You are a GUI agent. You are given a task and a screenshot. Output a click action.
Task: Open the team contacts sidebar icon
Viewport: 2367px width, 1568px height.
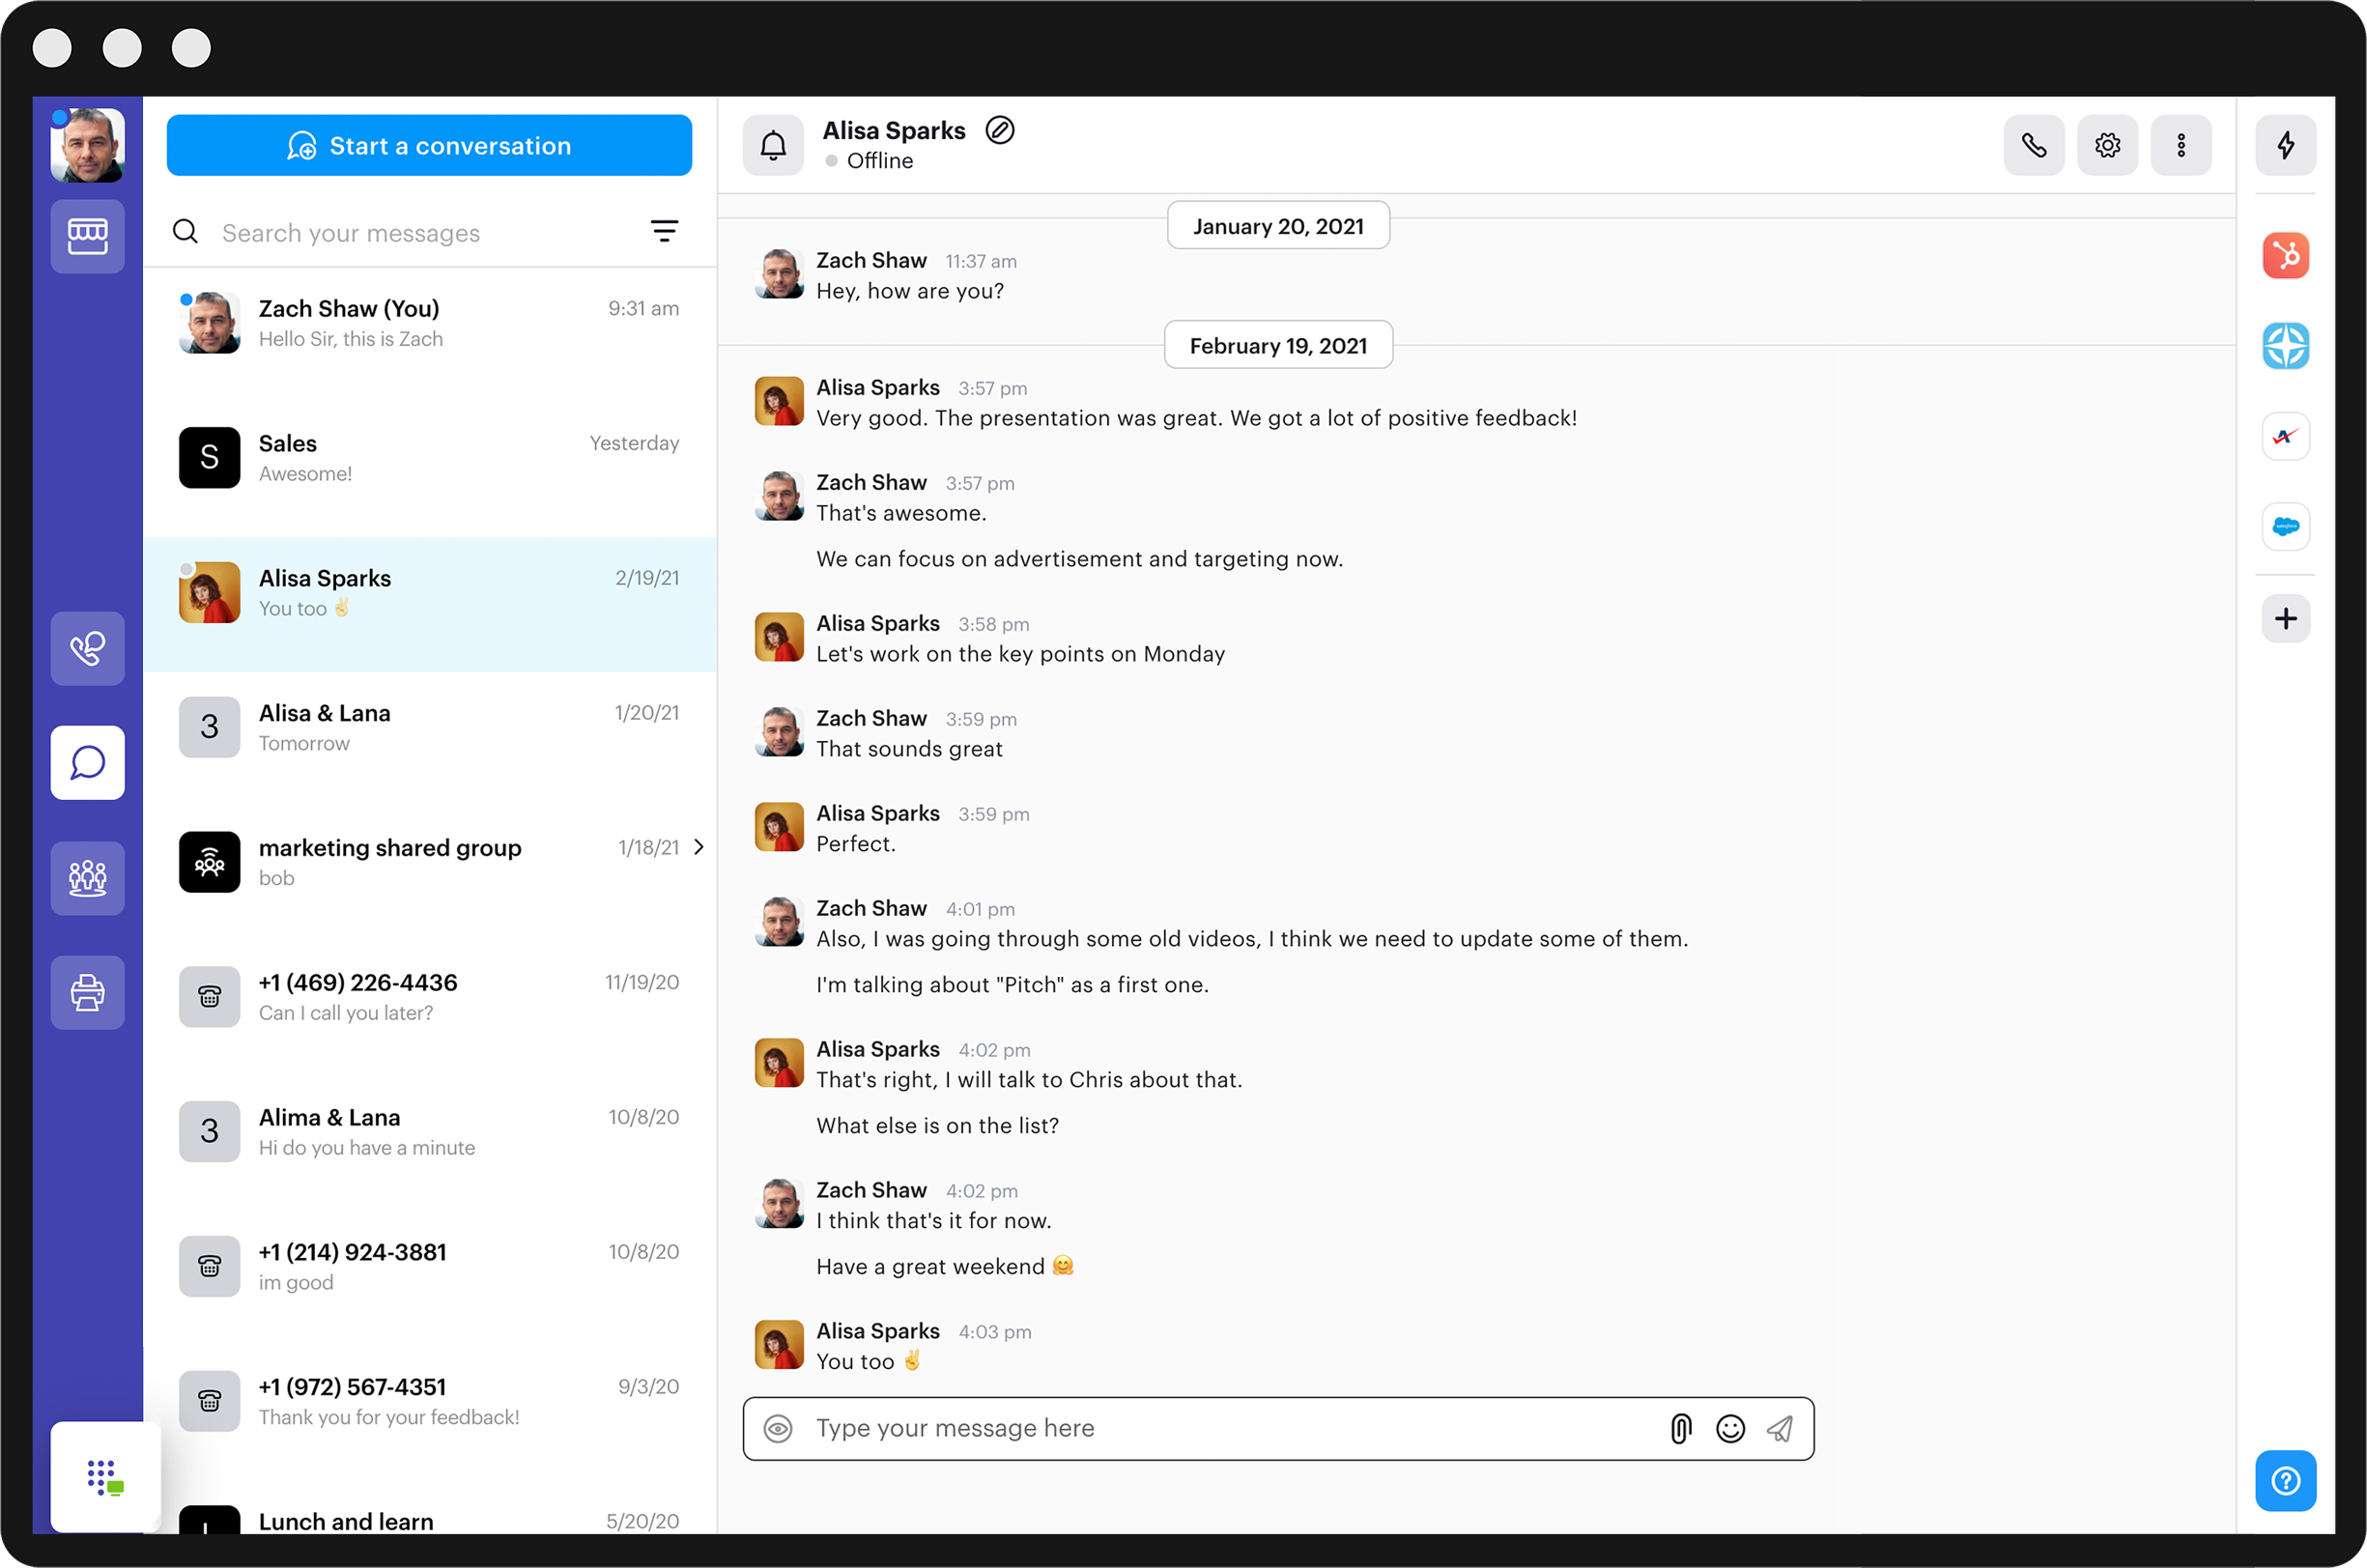pos(88,878)
